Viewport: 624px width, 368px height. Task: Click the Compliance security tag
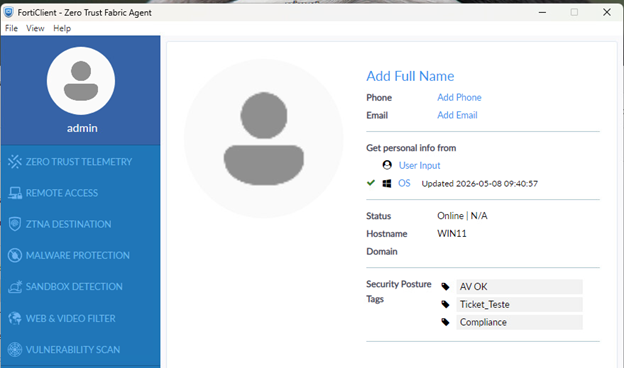click(x=519, y=322)
